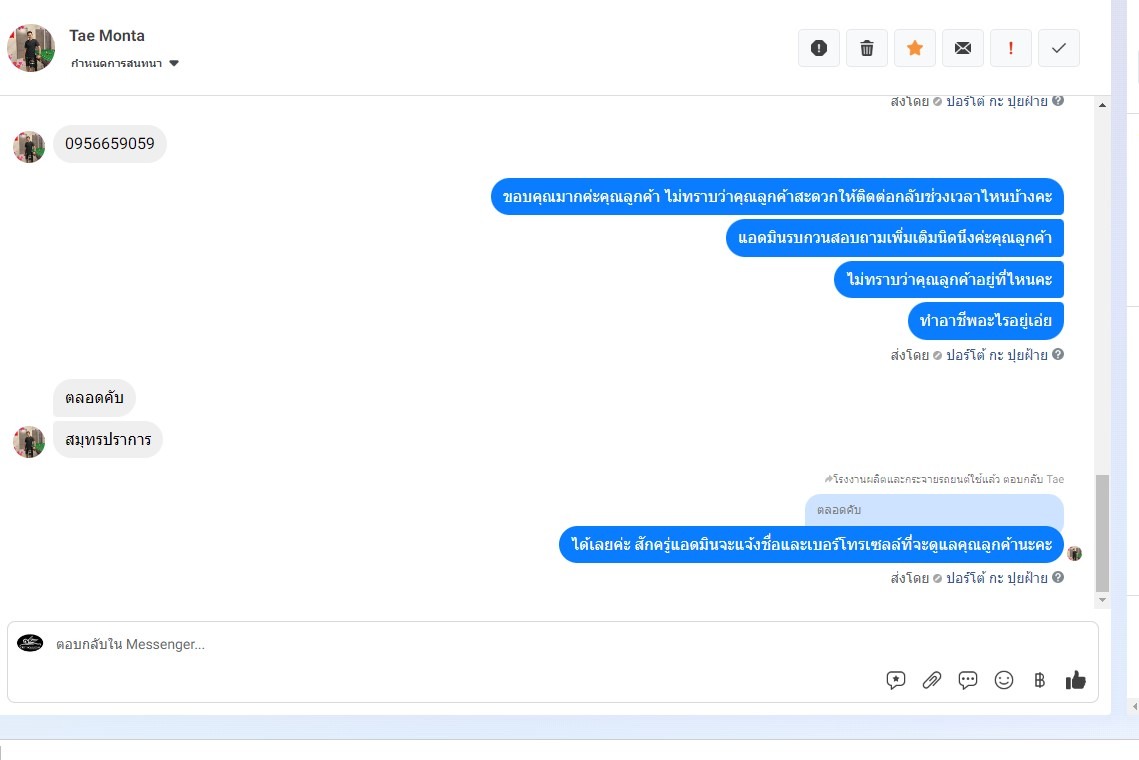
Task: Open the กำหนดการสนทนา dropdown
Action: pyautogui.click(x=124, y=63)
